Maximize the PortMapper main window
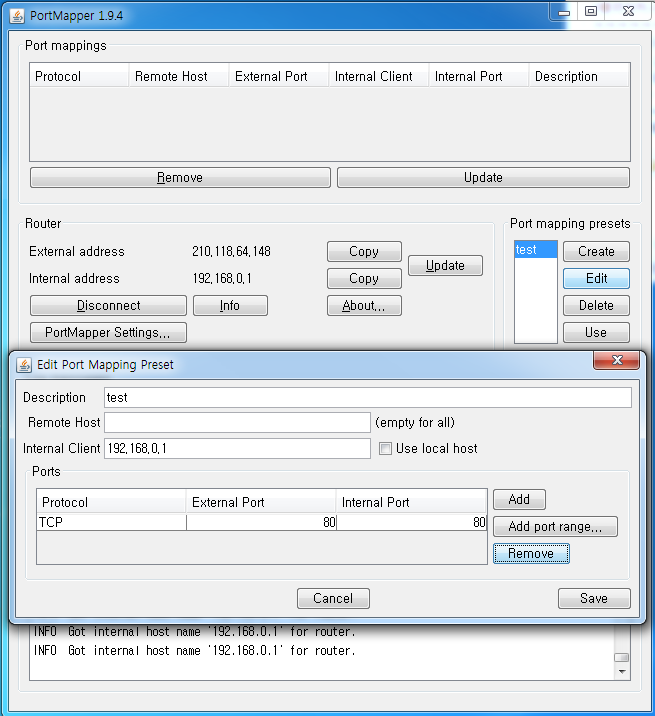655x716 pixels. [591, 11]
